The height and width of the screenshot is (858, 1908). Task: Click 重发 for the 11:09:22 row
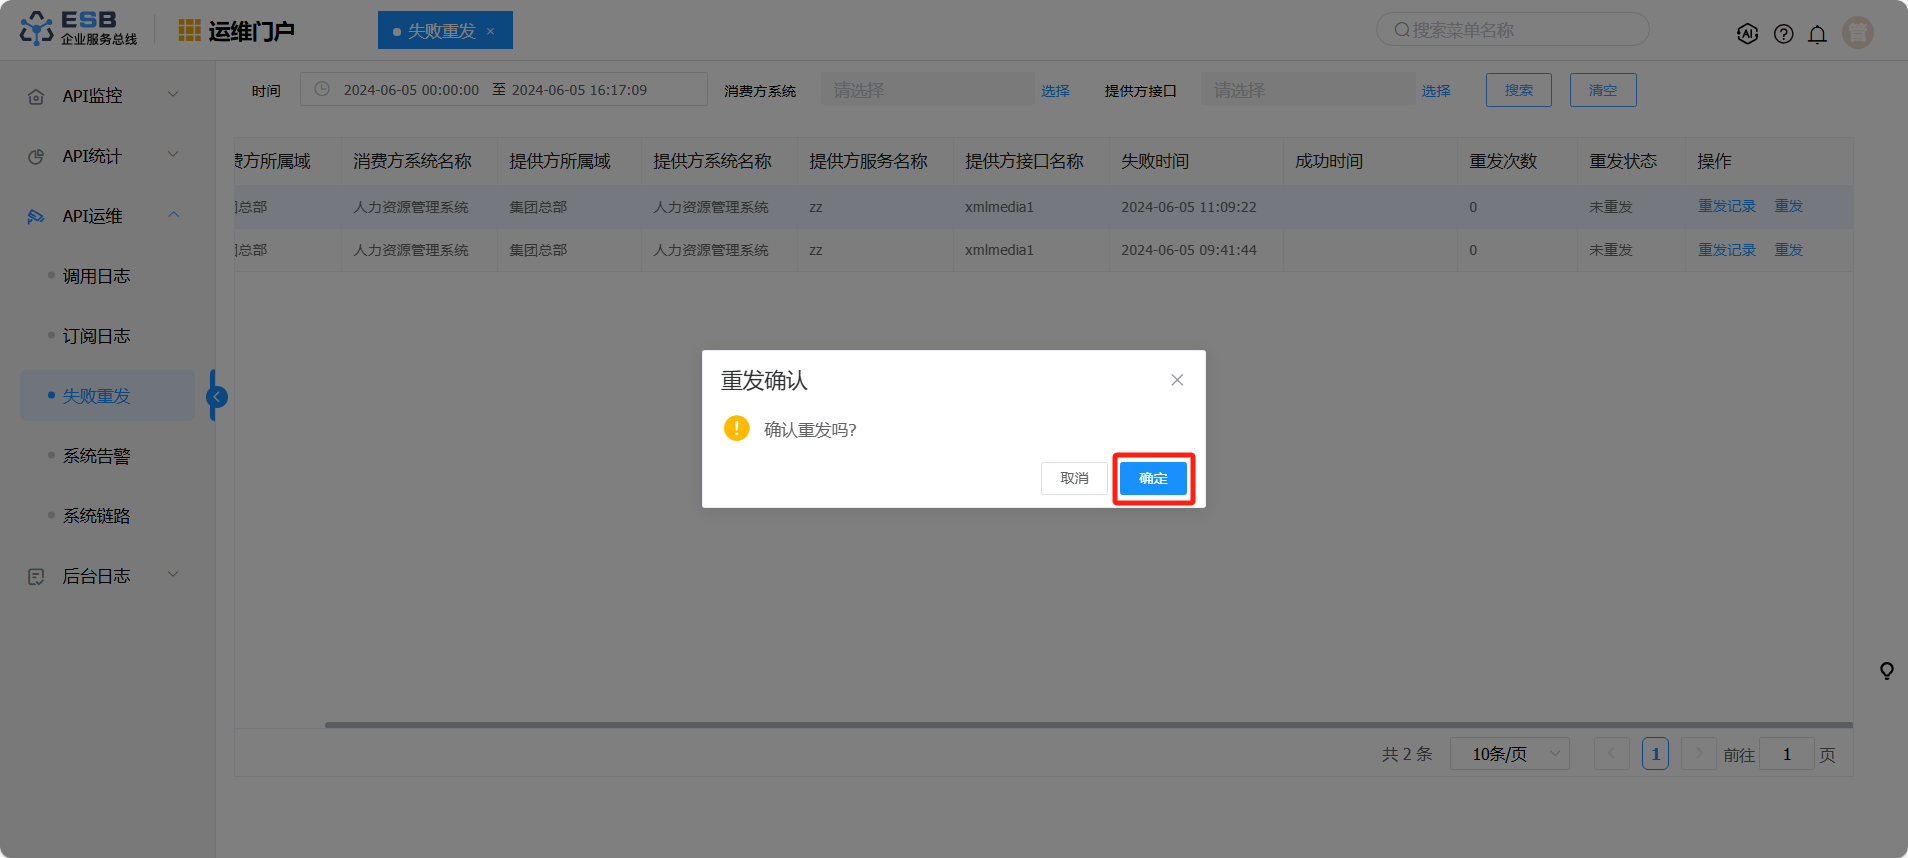1789,206
